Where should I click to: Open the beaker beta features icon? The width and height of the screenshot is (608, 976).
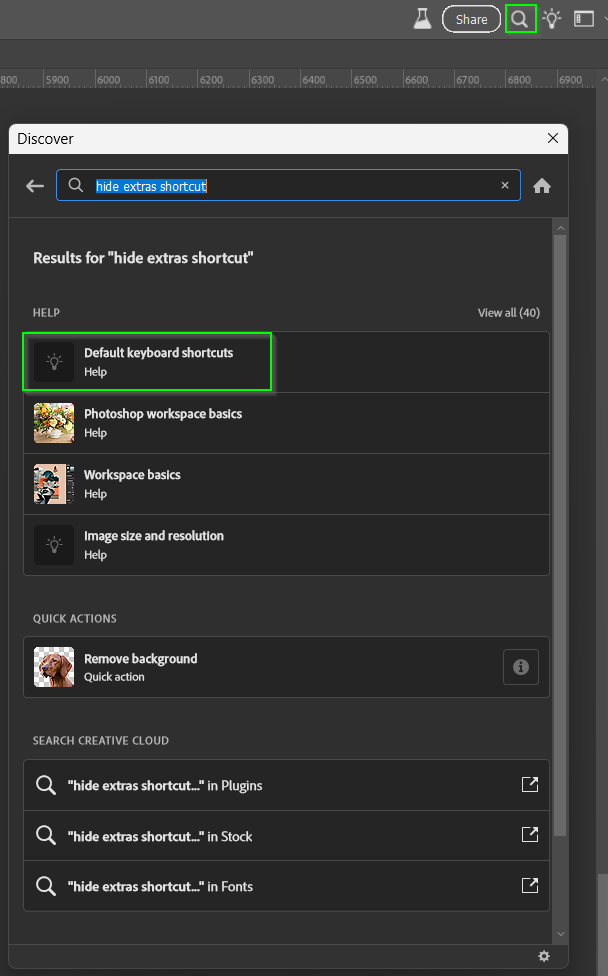pos(423,19)
